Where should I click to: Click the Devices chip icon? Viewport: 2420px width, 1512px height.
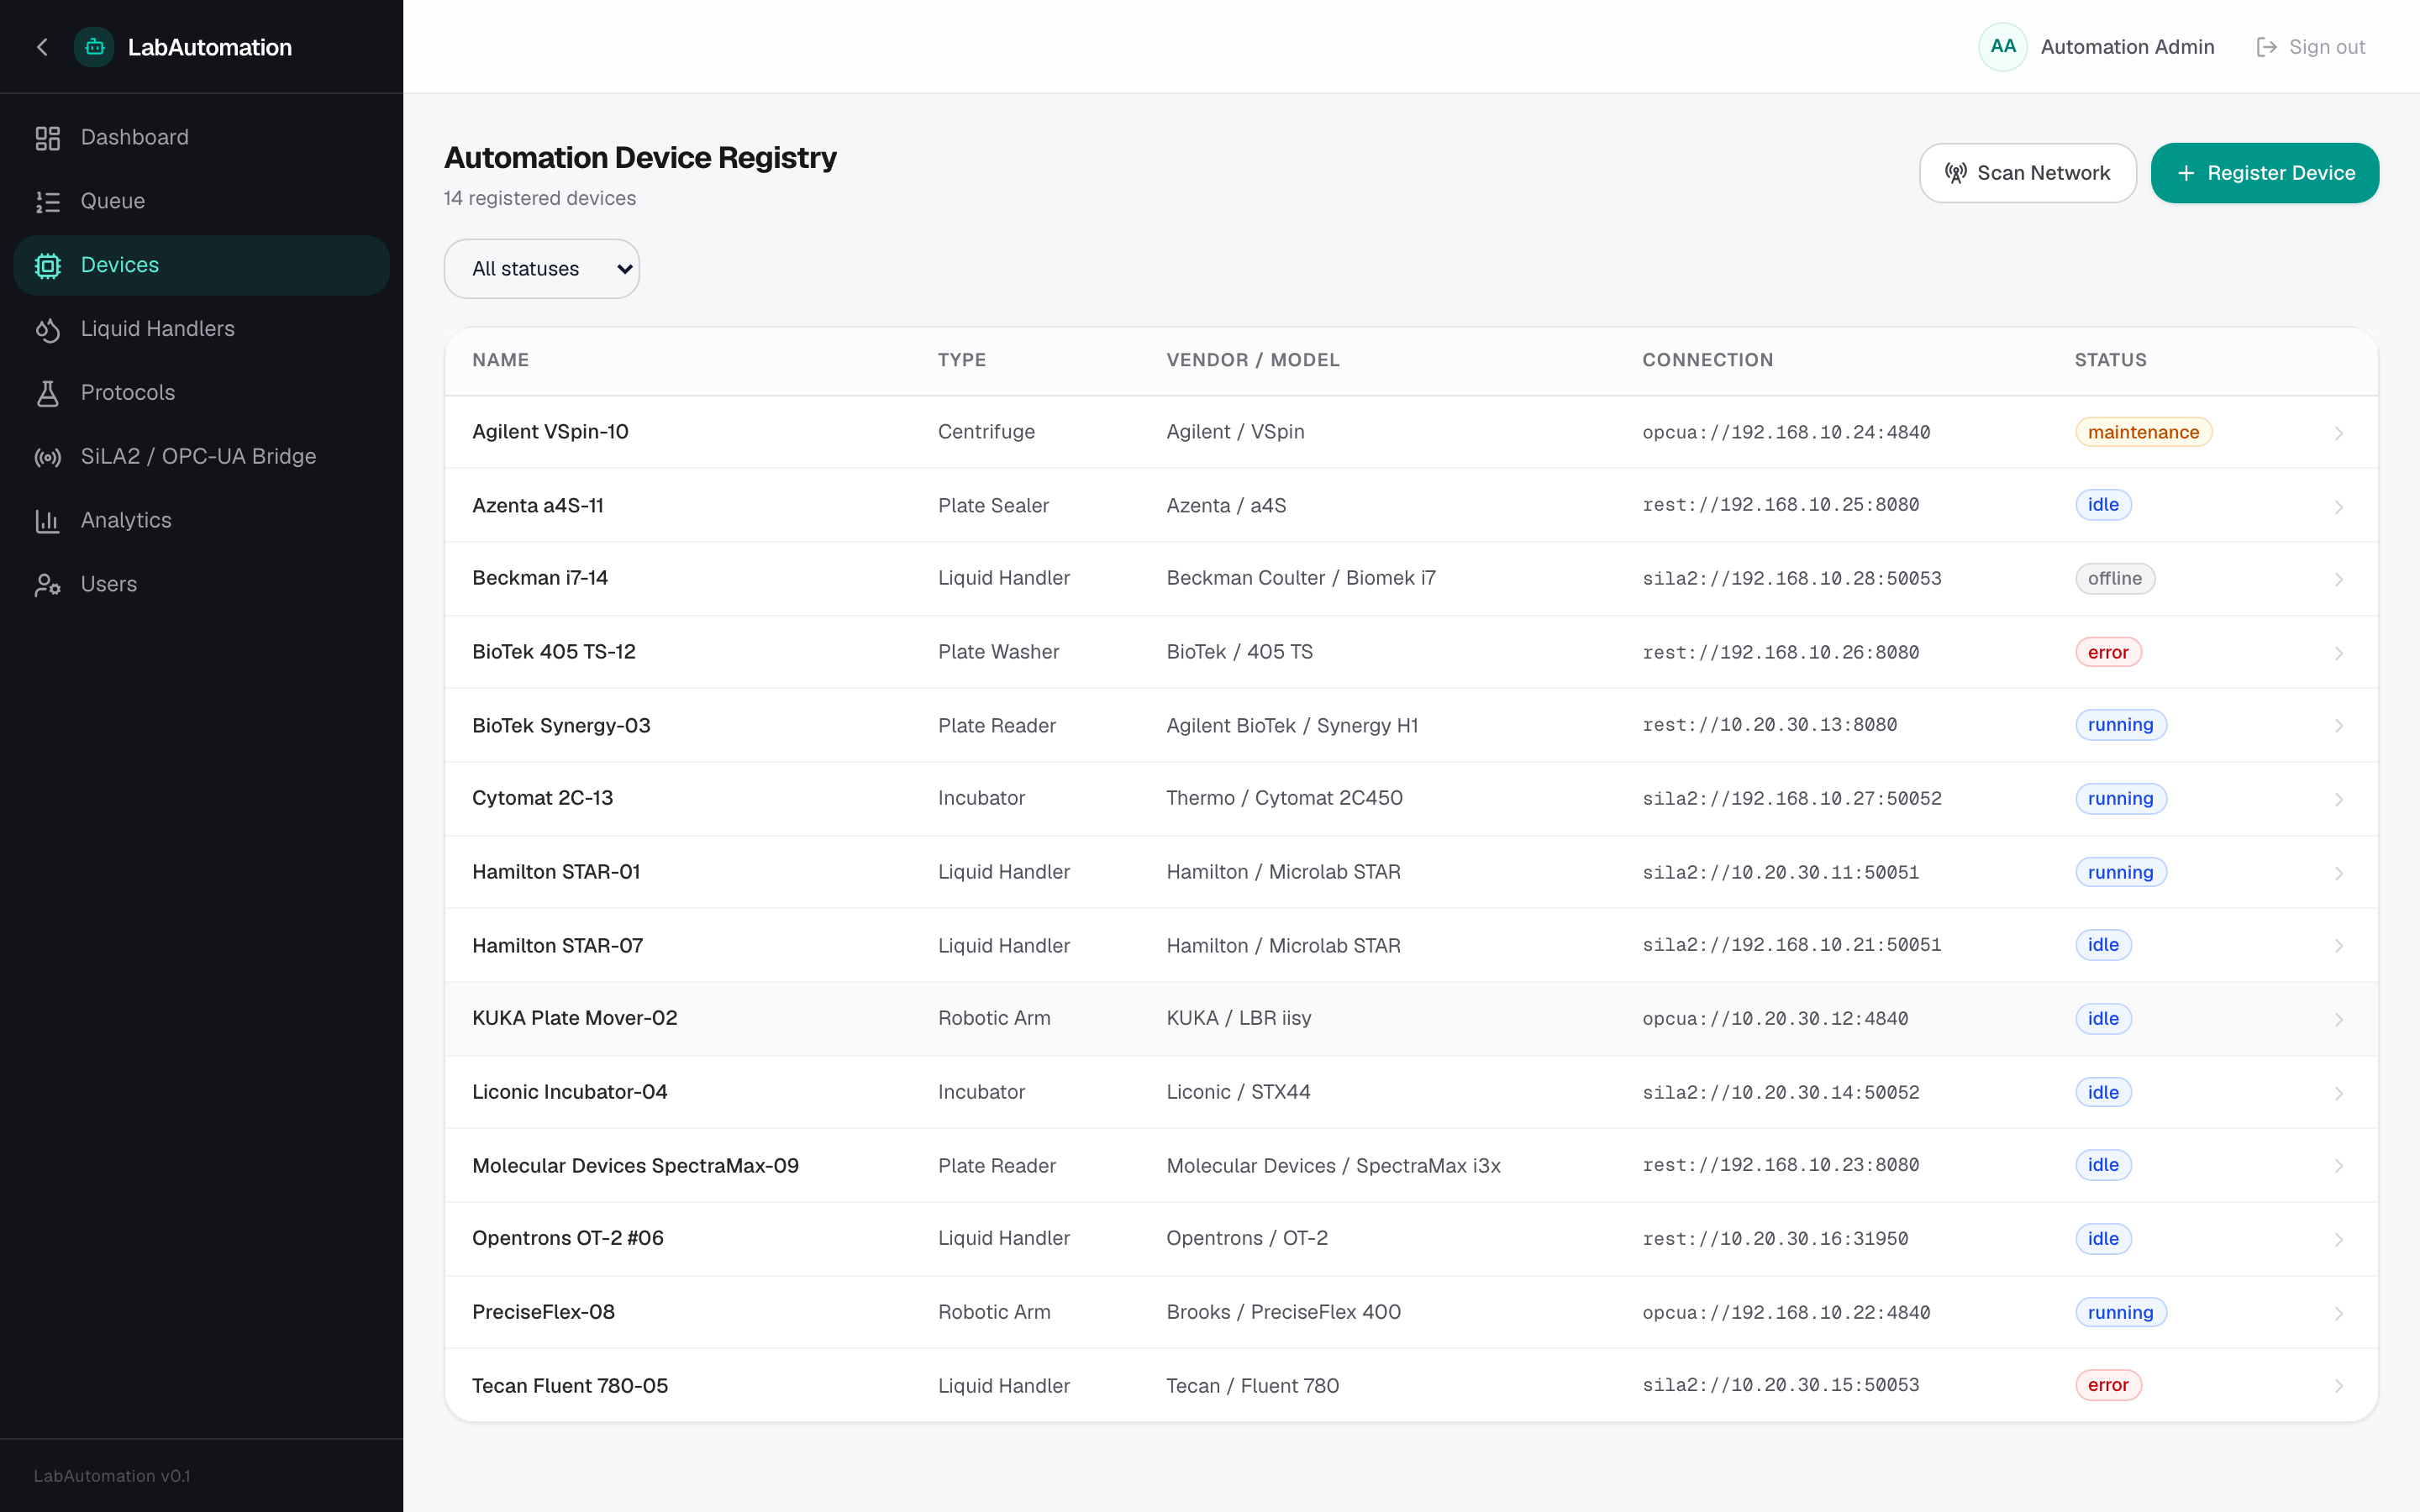(47, 266)
